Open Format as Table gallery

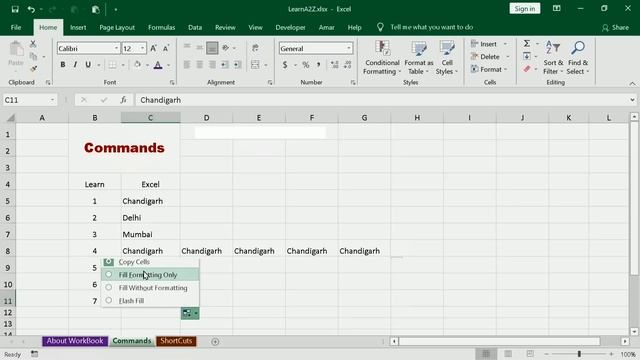pos(418,58)
